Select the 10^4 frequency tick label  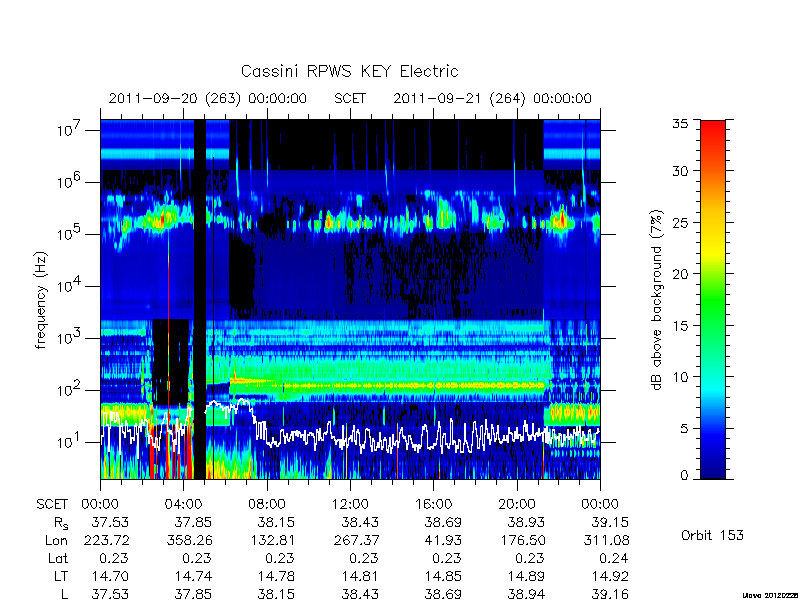tap(70, 286)
